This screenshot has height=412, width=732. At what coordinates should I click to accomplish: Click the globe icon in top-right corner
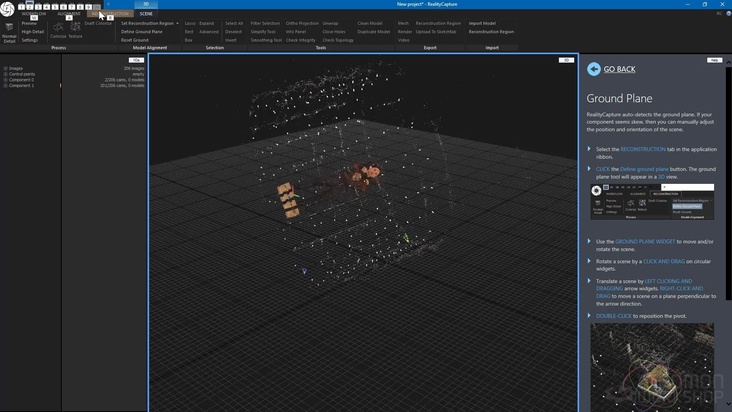[x=728, y=14]
